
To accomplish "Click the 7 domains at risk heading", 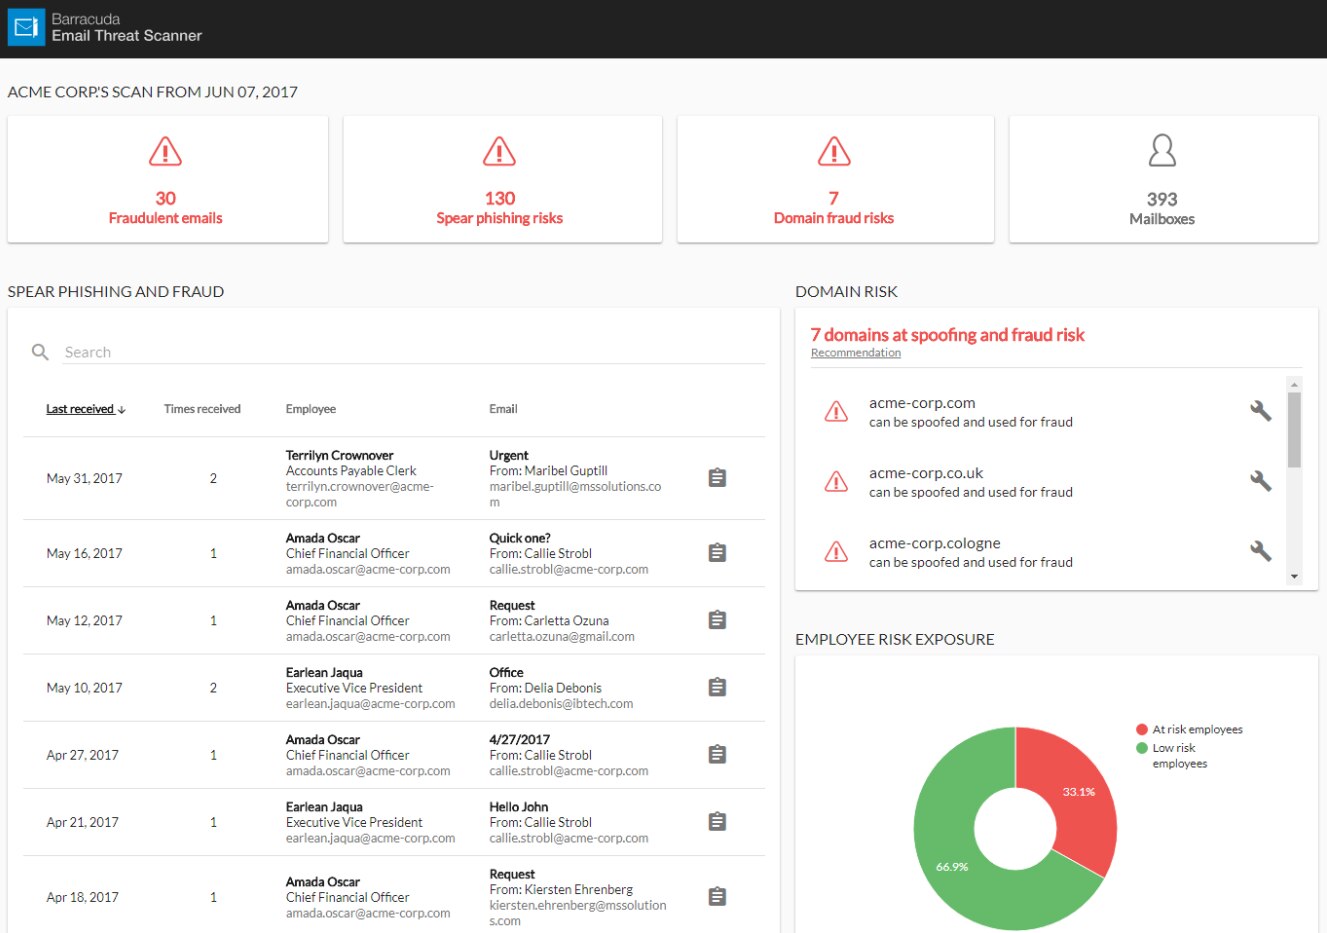I will pyautogui.click(x=945, y=334).
